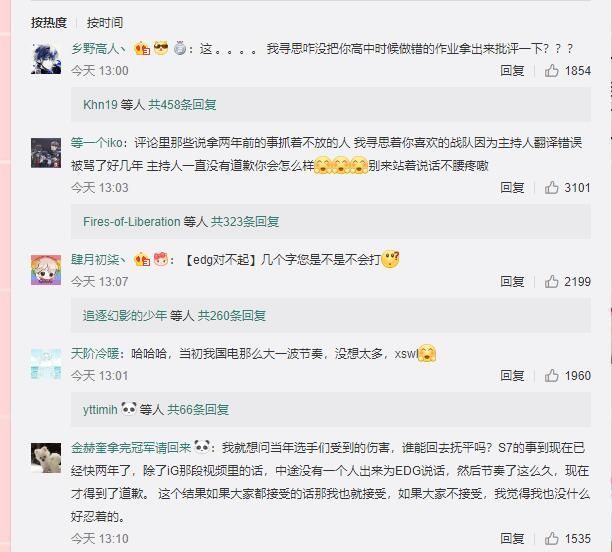
Task: Reply to the 13:07 comment via 回复
Action: [x=512, y=281]
